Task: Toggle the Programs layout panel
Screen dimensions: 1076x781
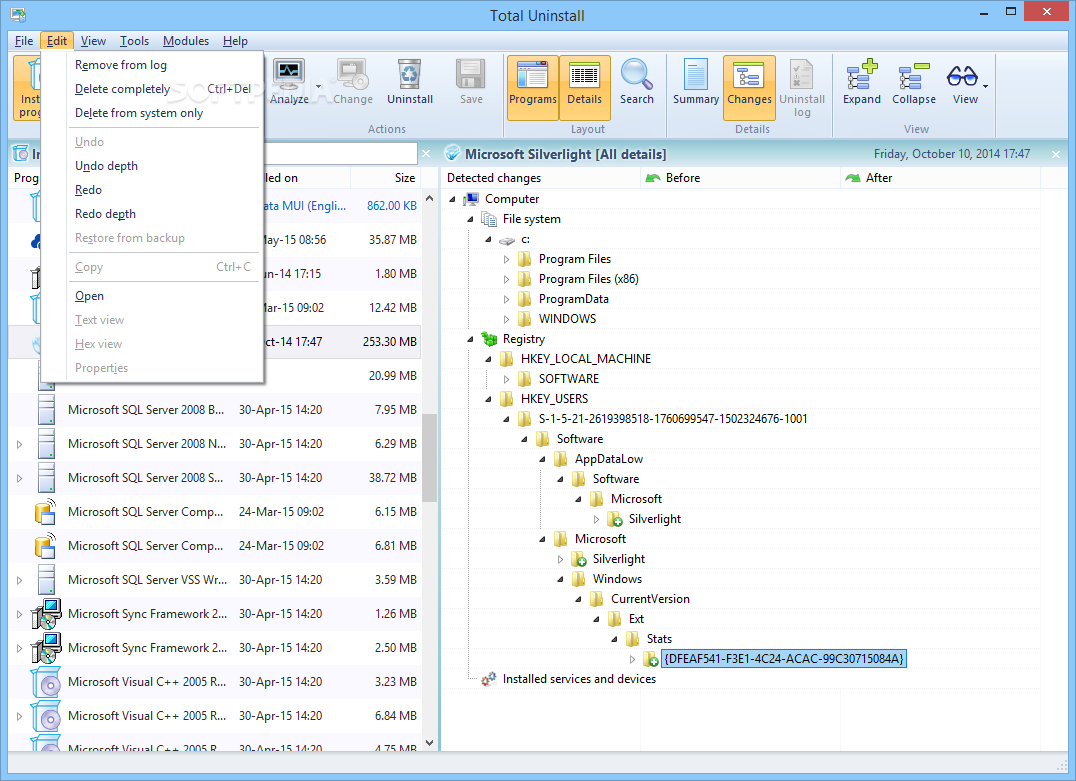Action: 533,87
